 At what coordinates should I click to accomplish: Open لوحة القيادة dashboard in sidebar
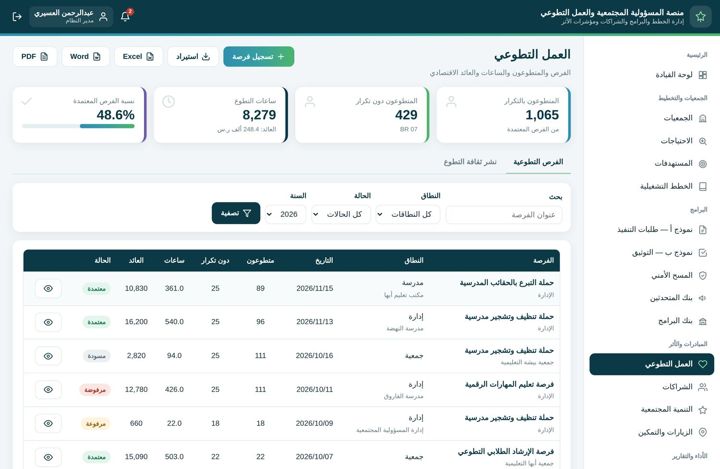[x=652, y=75]
